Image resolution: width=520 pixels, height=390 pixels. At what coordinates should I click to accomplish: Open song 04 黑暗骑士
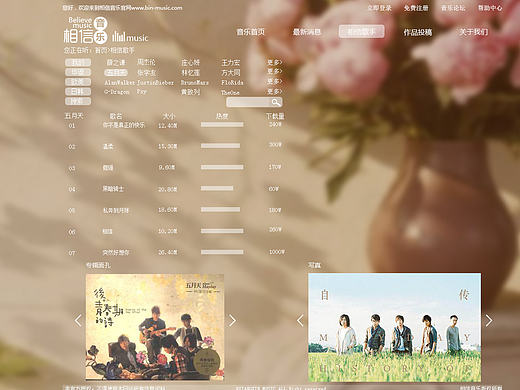[x=113, y=189]
